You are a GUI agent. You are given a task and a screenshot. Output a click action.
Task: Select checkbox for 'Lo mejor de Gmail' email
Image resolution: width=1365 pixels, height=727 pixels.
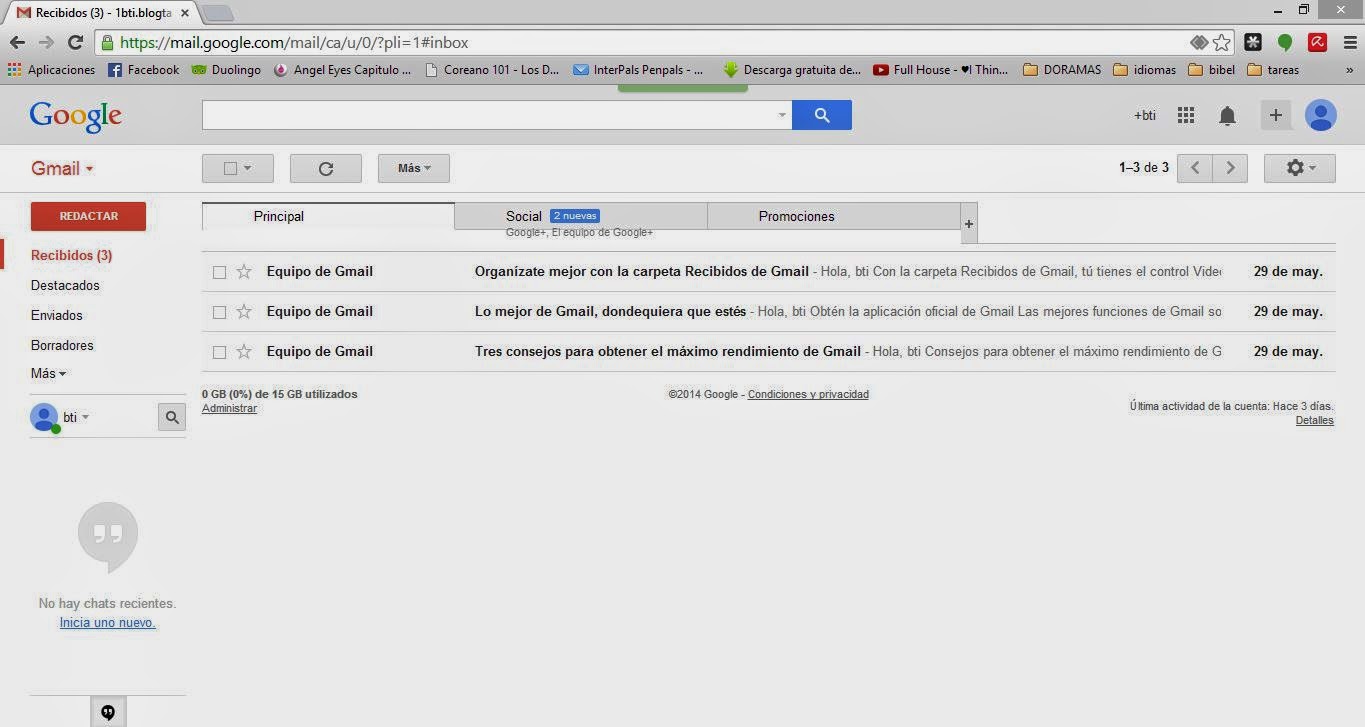pyautogui.click(x=219, y=312)
